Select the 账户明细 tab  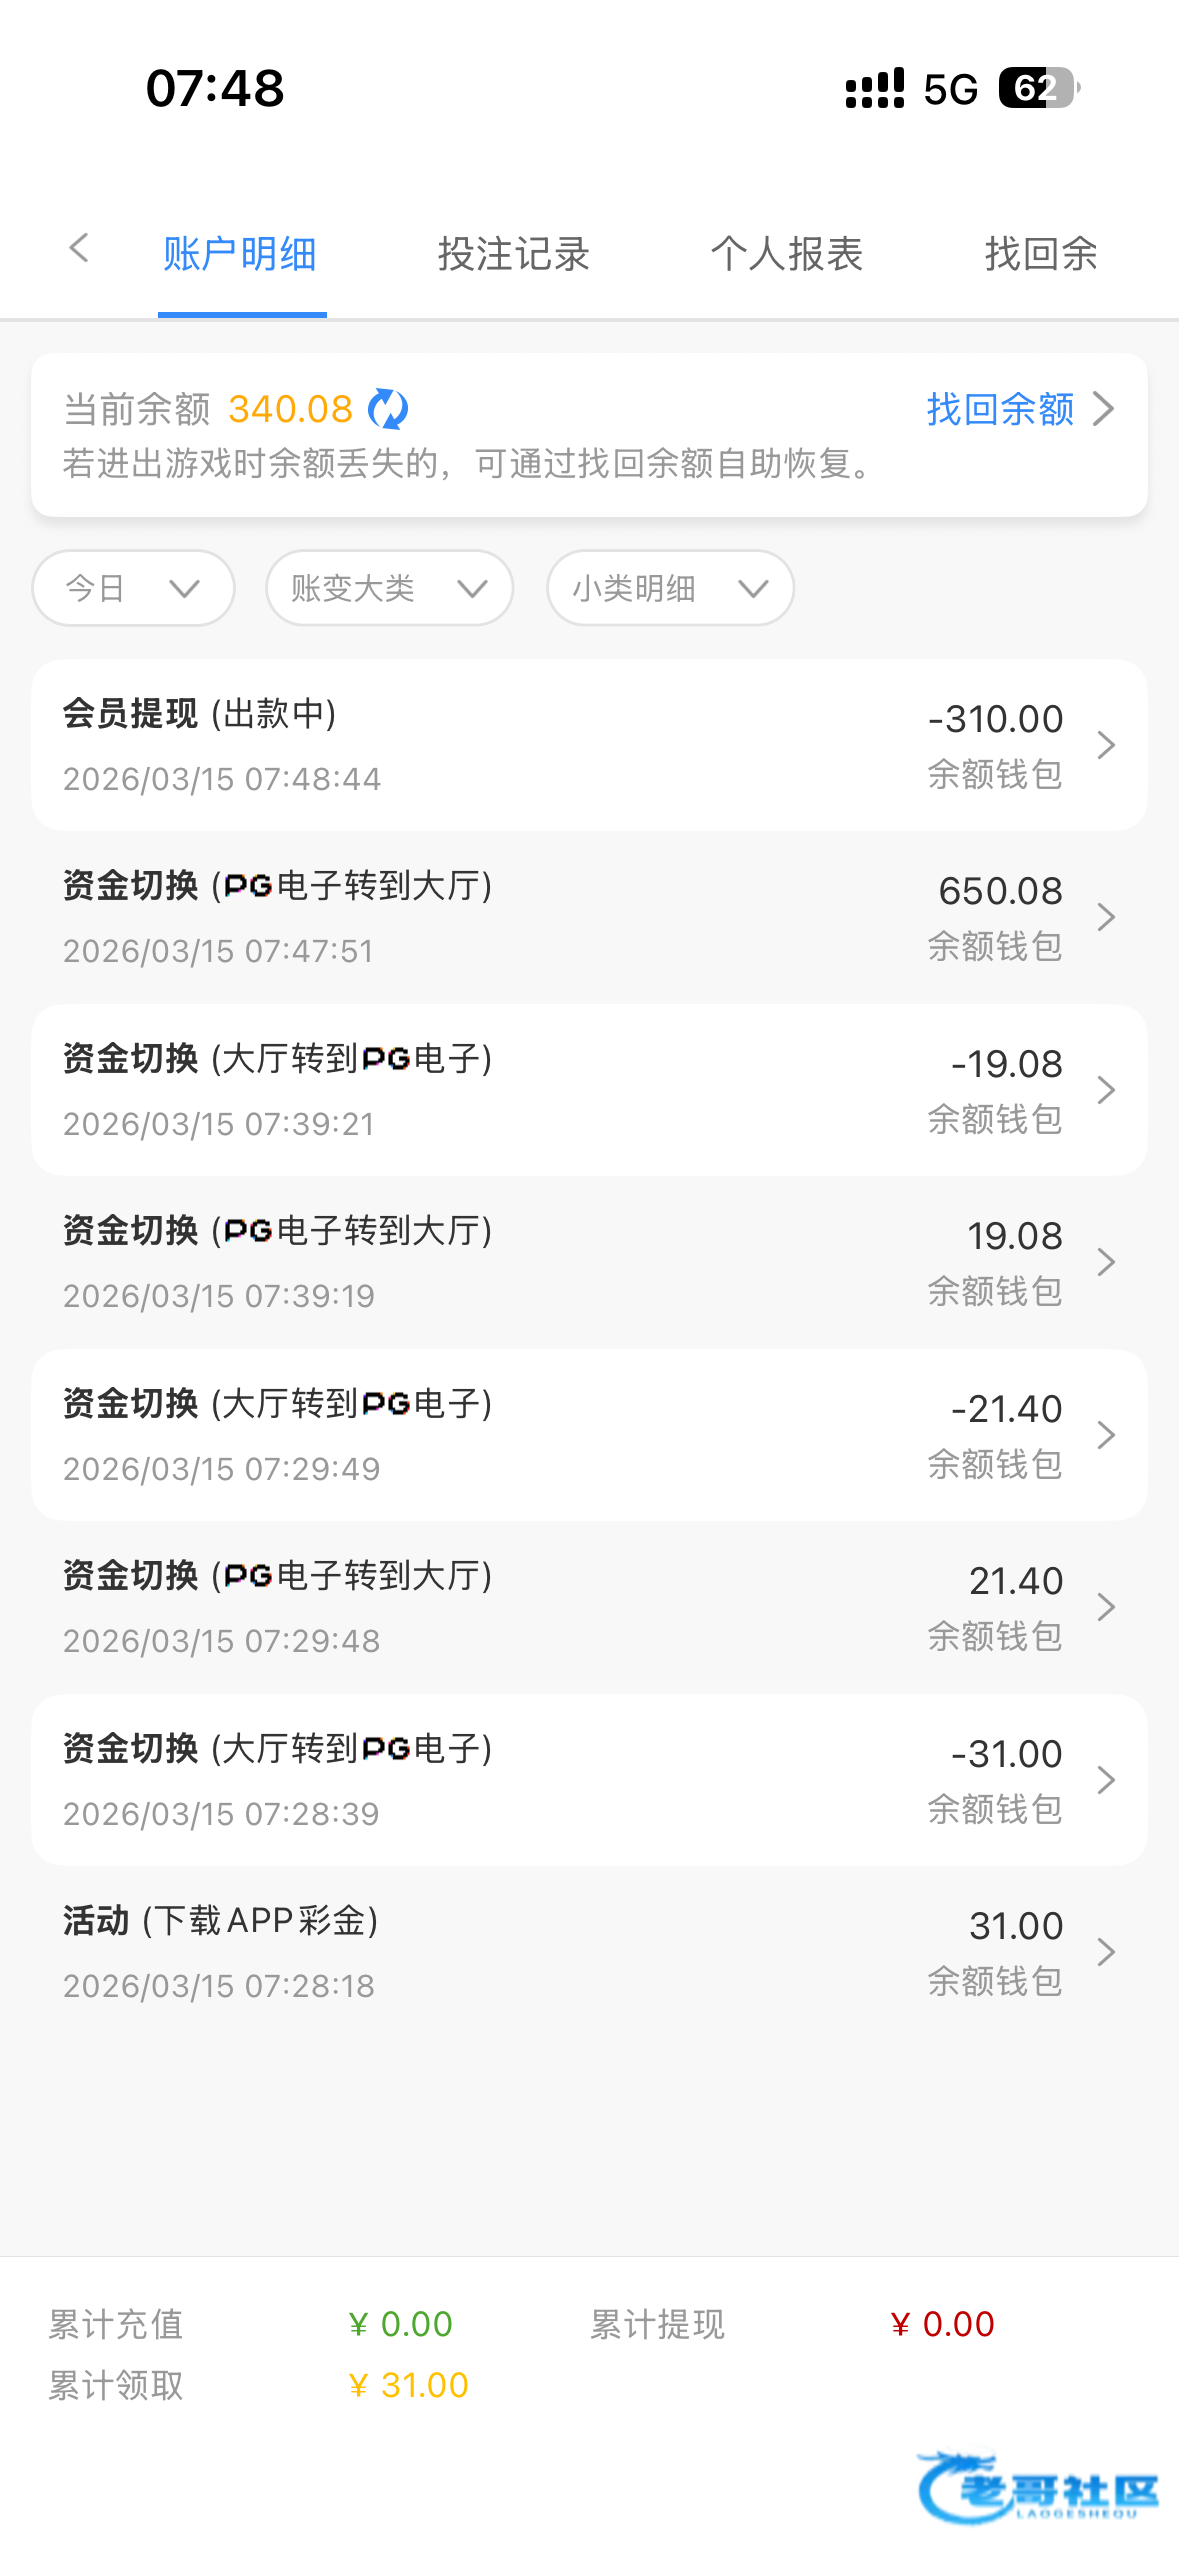pos(240,254)
